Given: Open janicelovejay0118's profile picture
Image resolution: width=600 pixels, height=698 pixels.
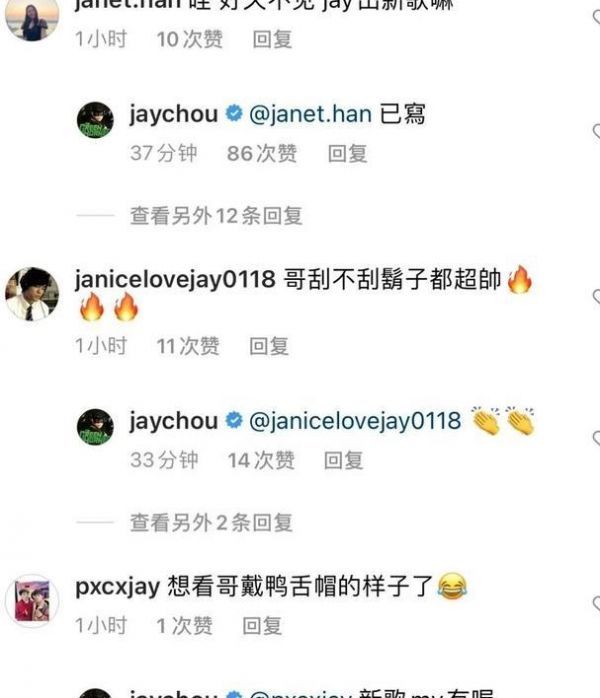Looking at the screenshot, I should pyautogui.click(x=32, y=294).
